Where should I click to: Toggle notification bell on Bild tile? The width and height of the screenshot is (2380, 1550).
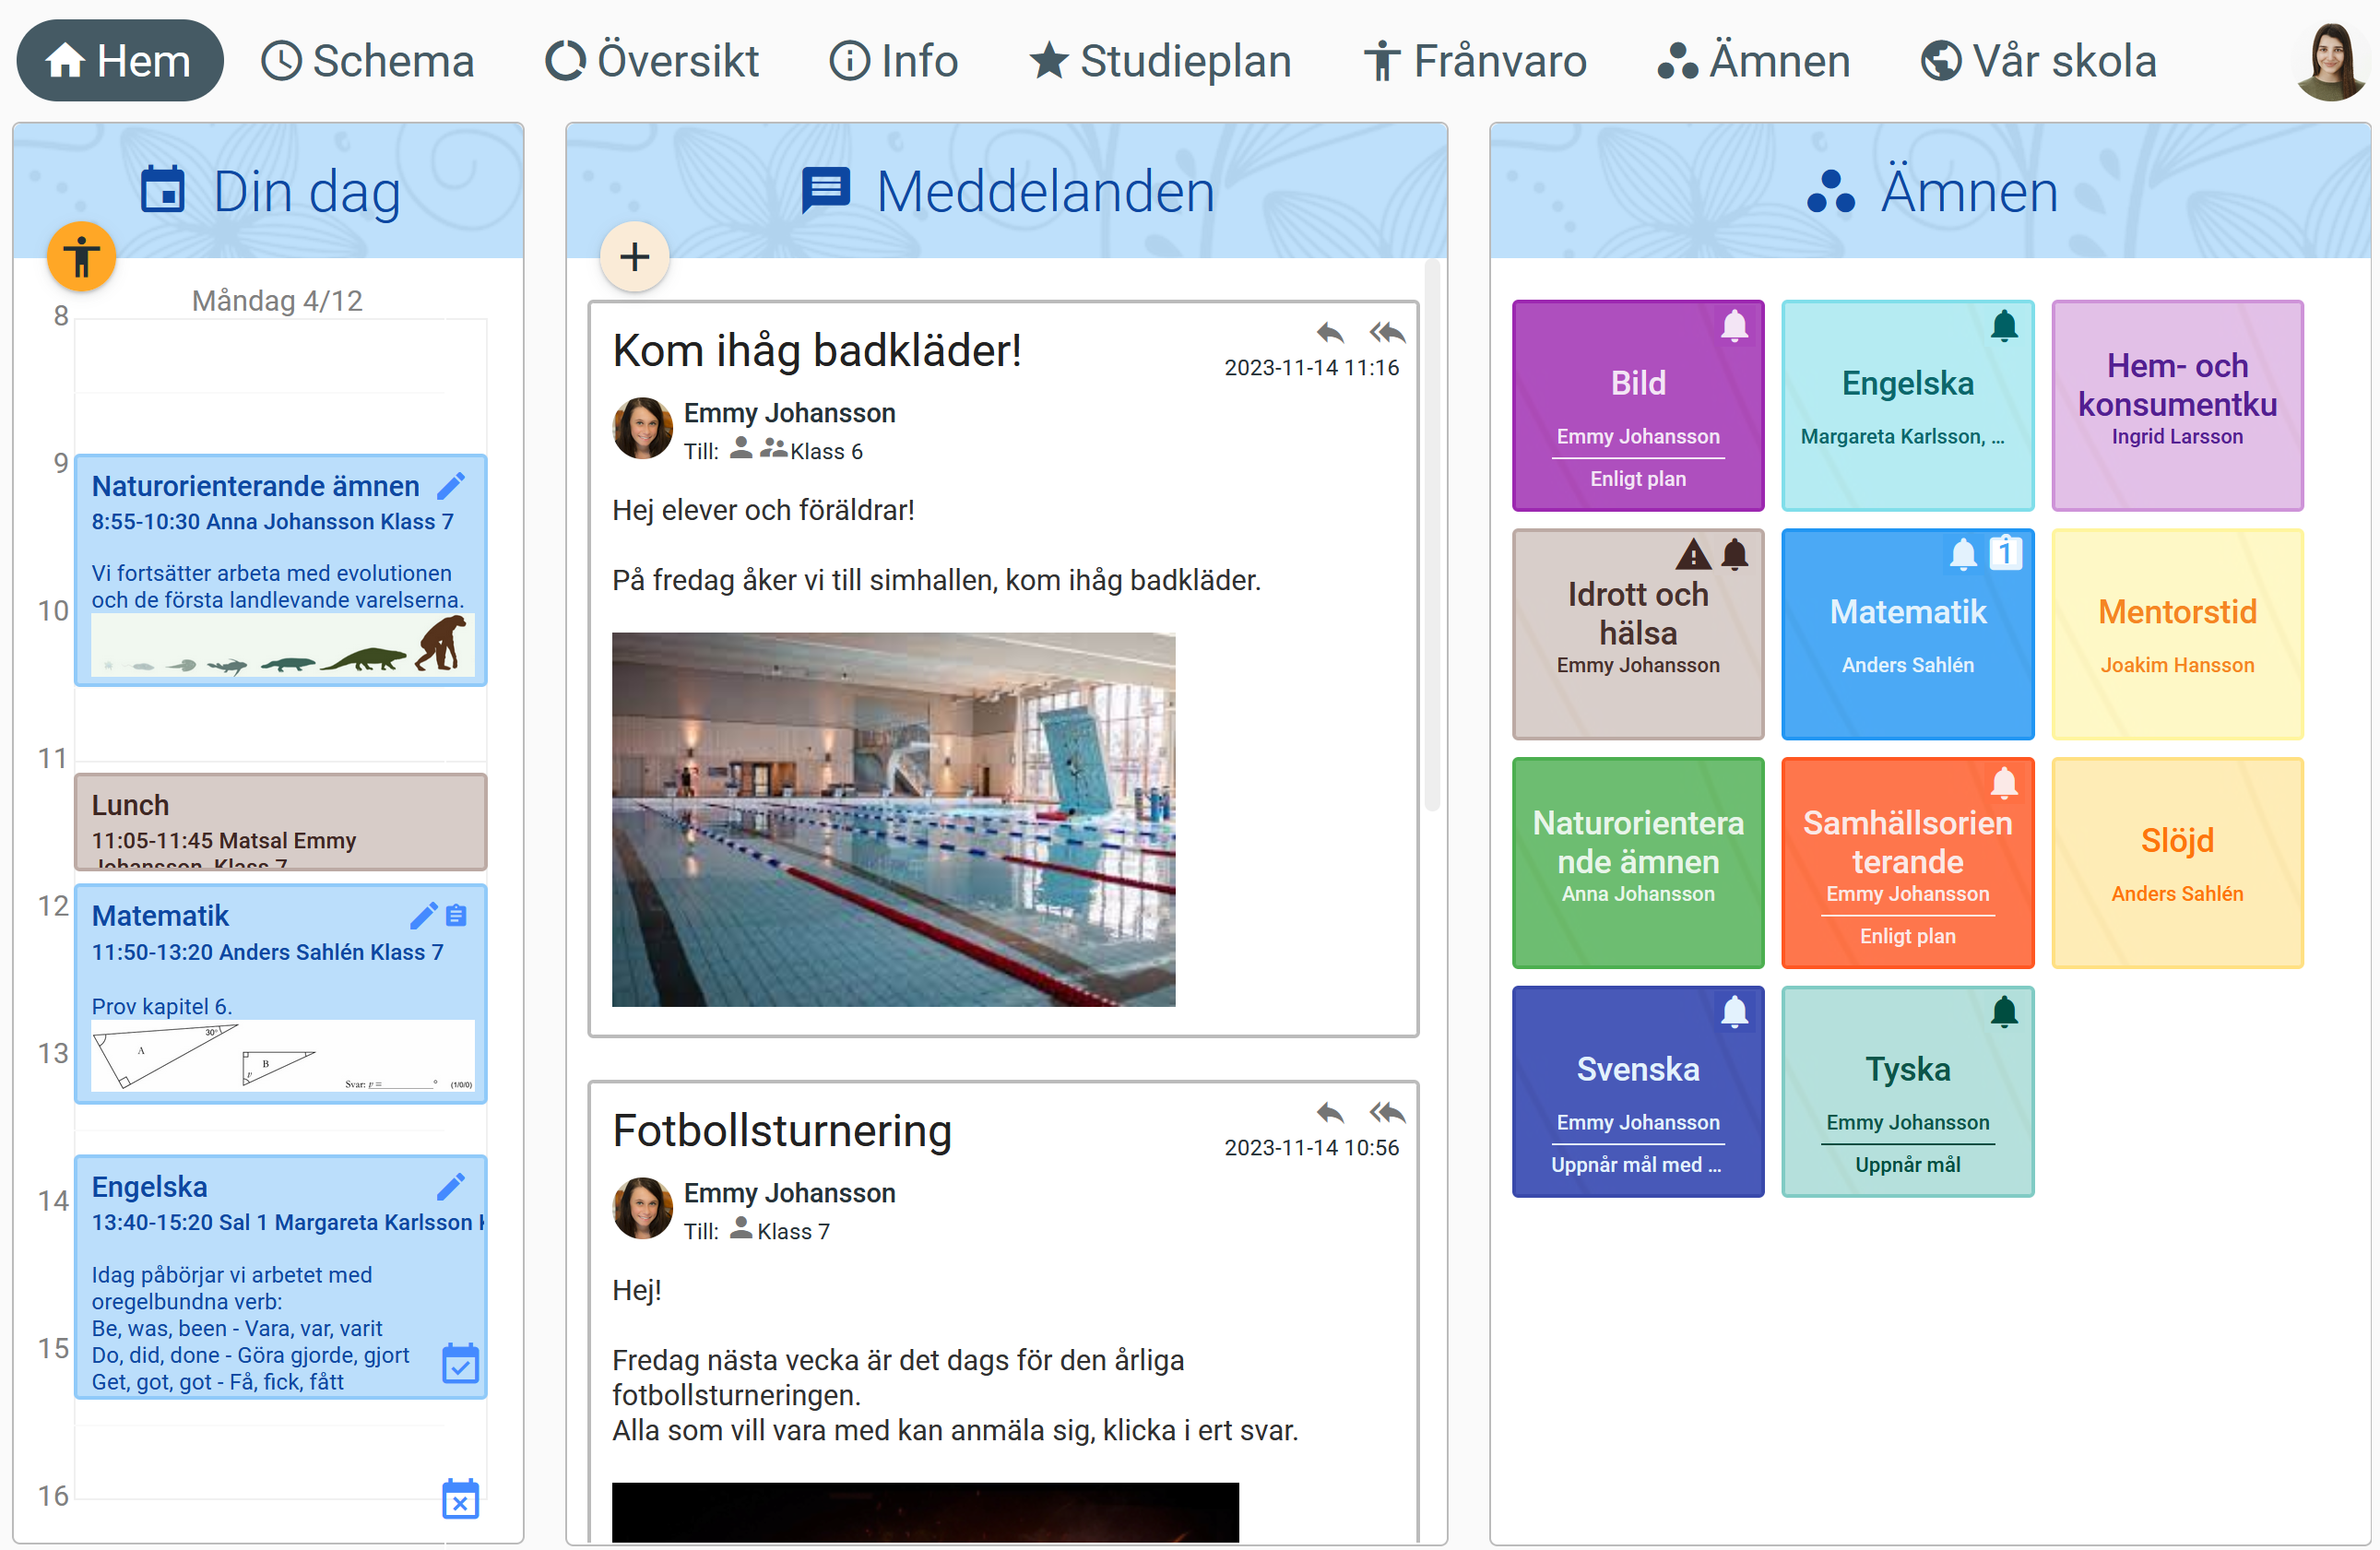point(1734,326)
